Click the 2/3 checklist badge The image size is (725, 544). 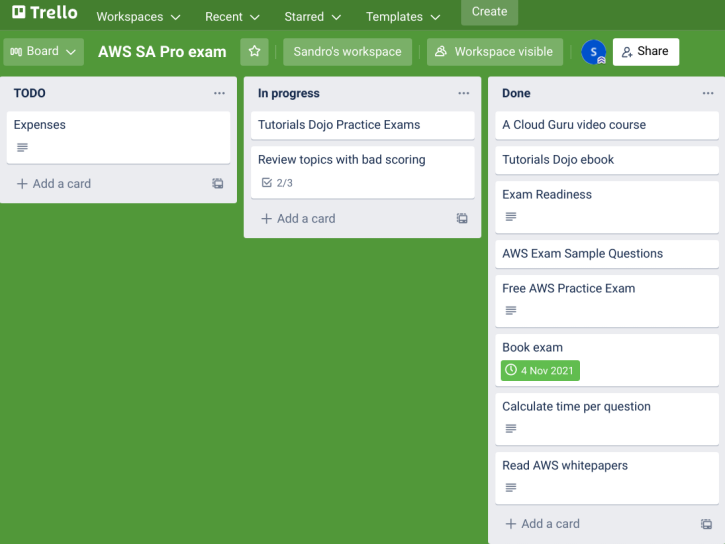coord(277,183)
